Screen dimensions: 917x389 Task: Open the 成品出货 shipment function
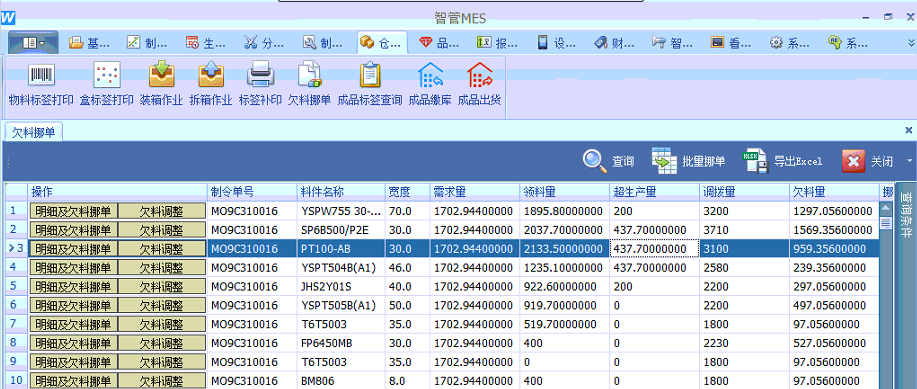click(480, 85)
